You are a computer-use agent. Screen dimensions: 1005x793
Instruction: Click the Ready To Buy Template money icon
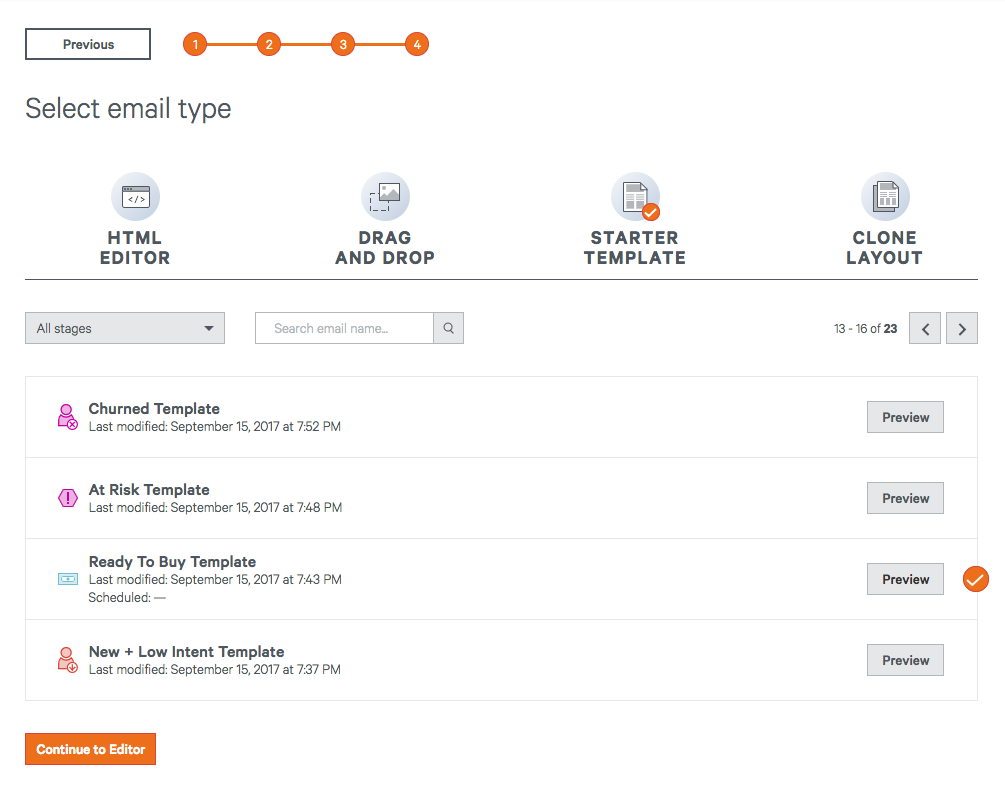pyautogui.click(x=68, y=579)
